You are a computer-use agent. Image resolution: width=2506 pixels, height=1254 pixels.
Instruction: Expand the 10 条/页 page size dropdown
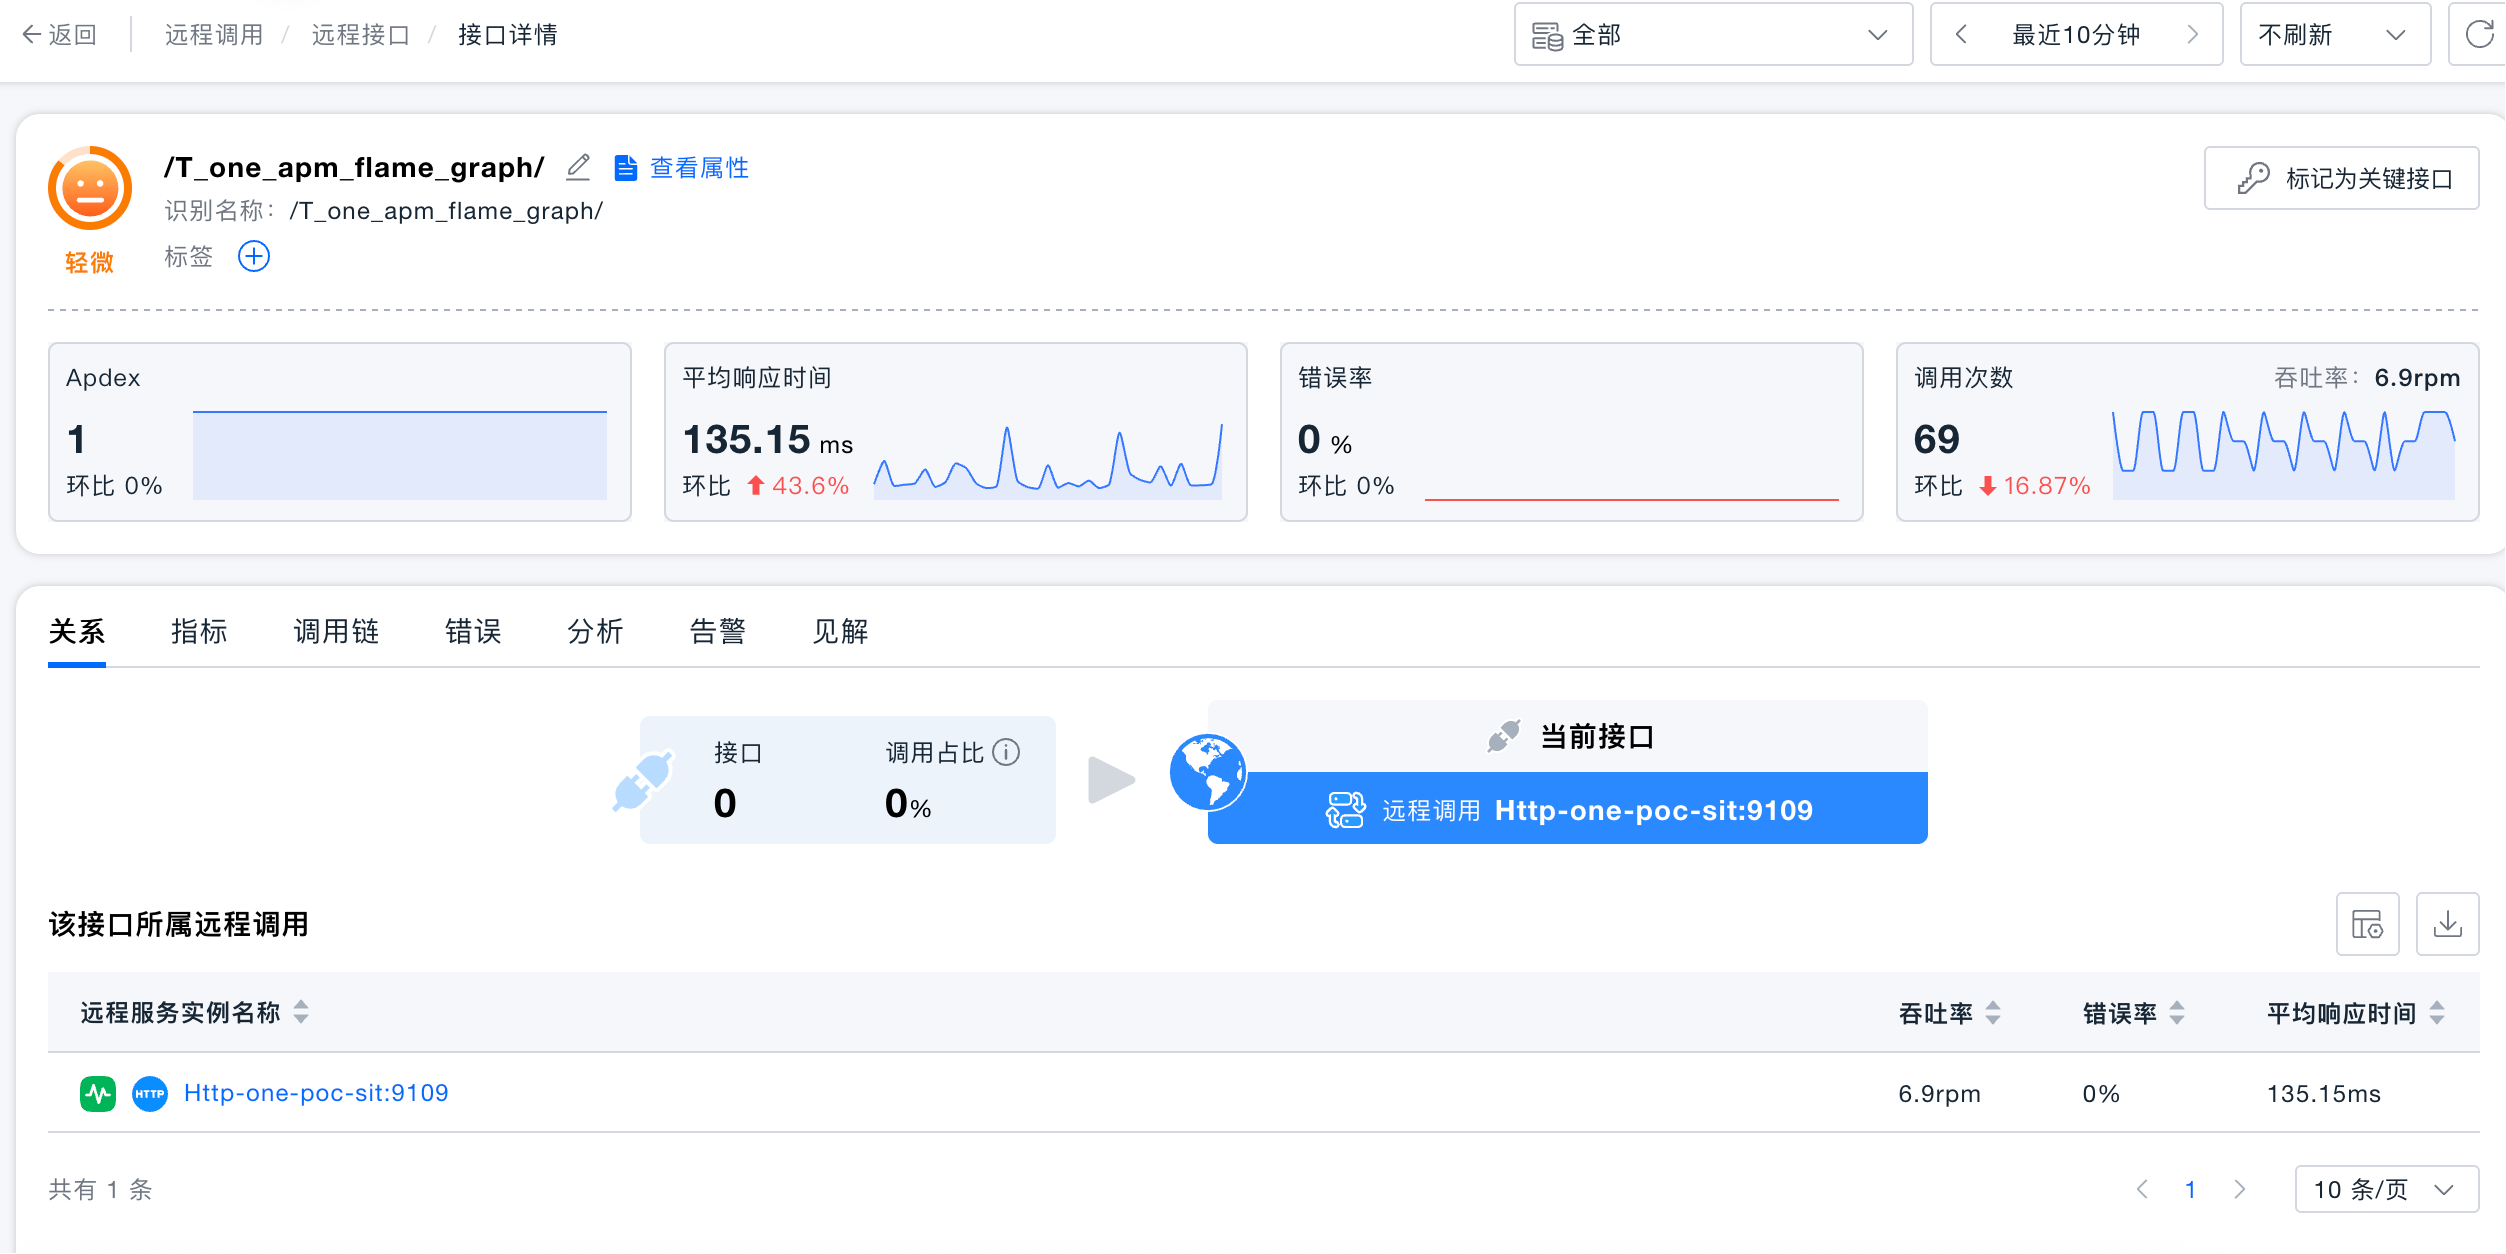2386,1189
